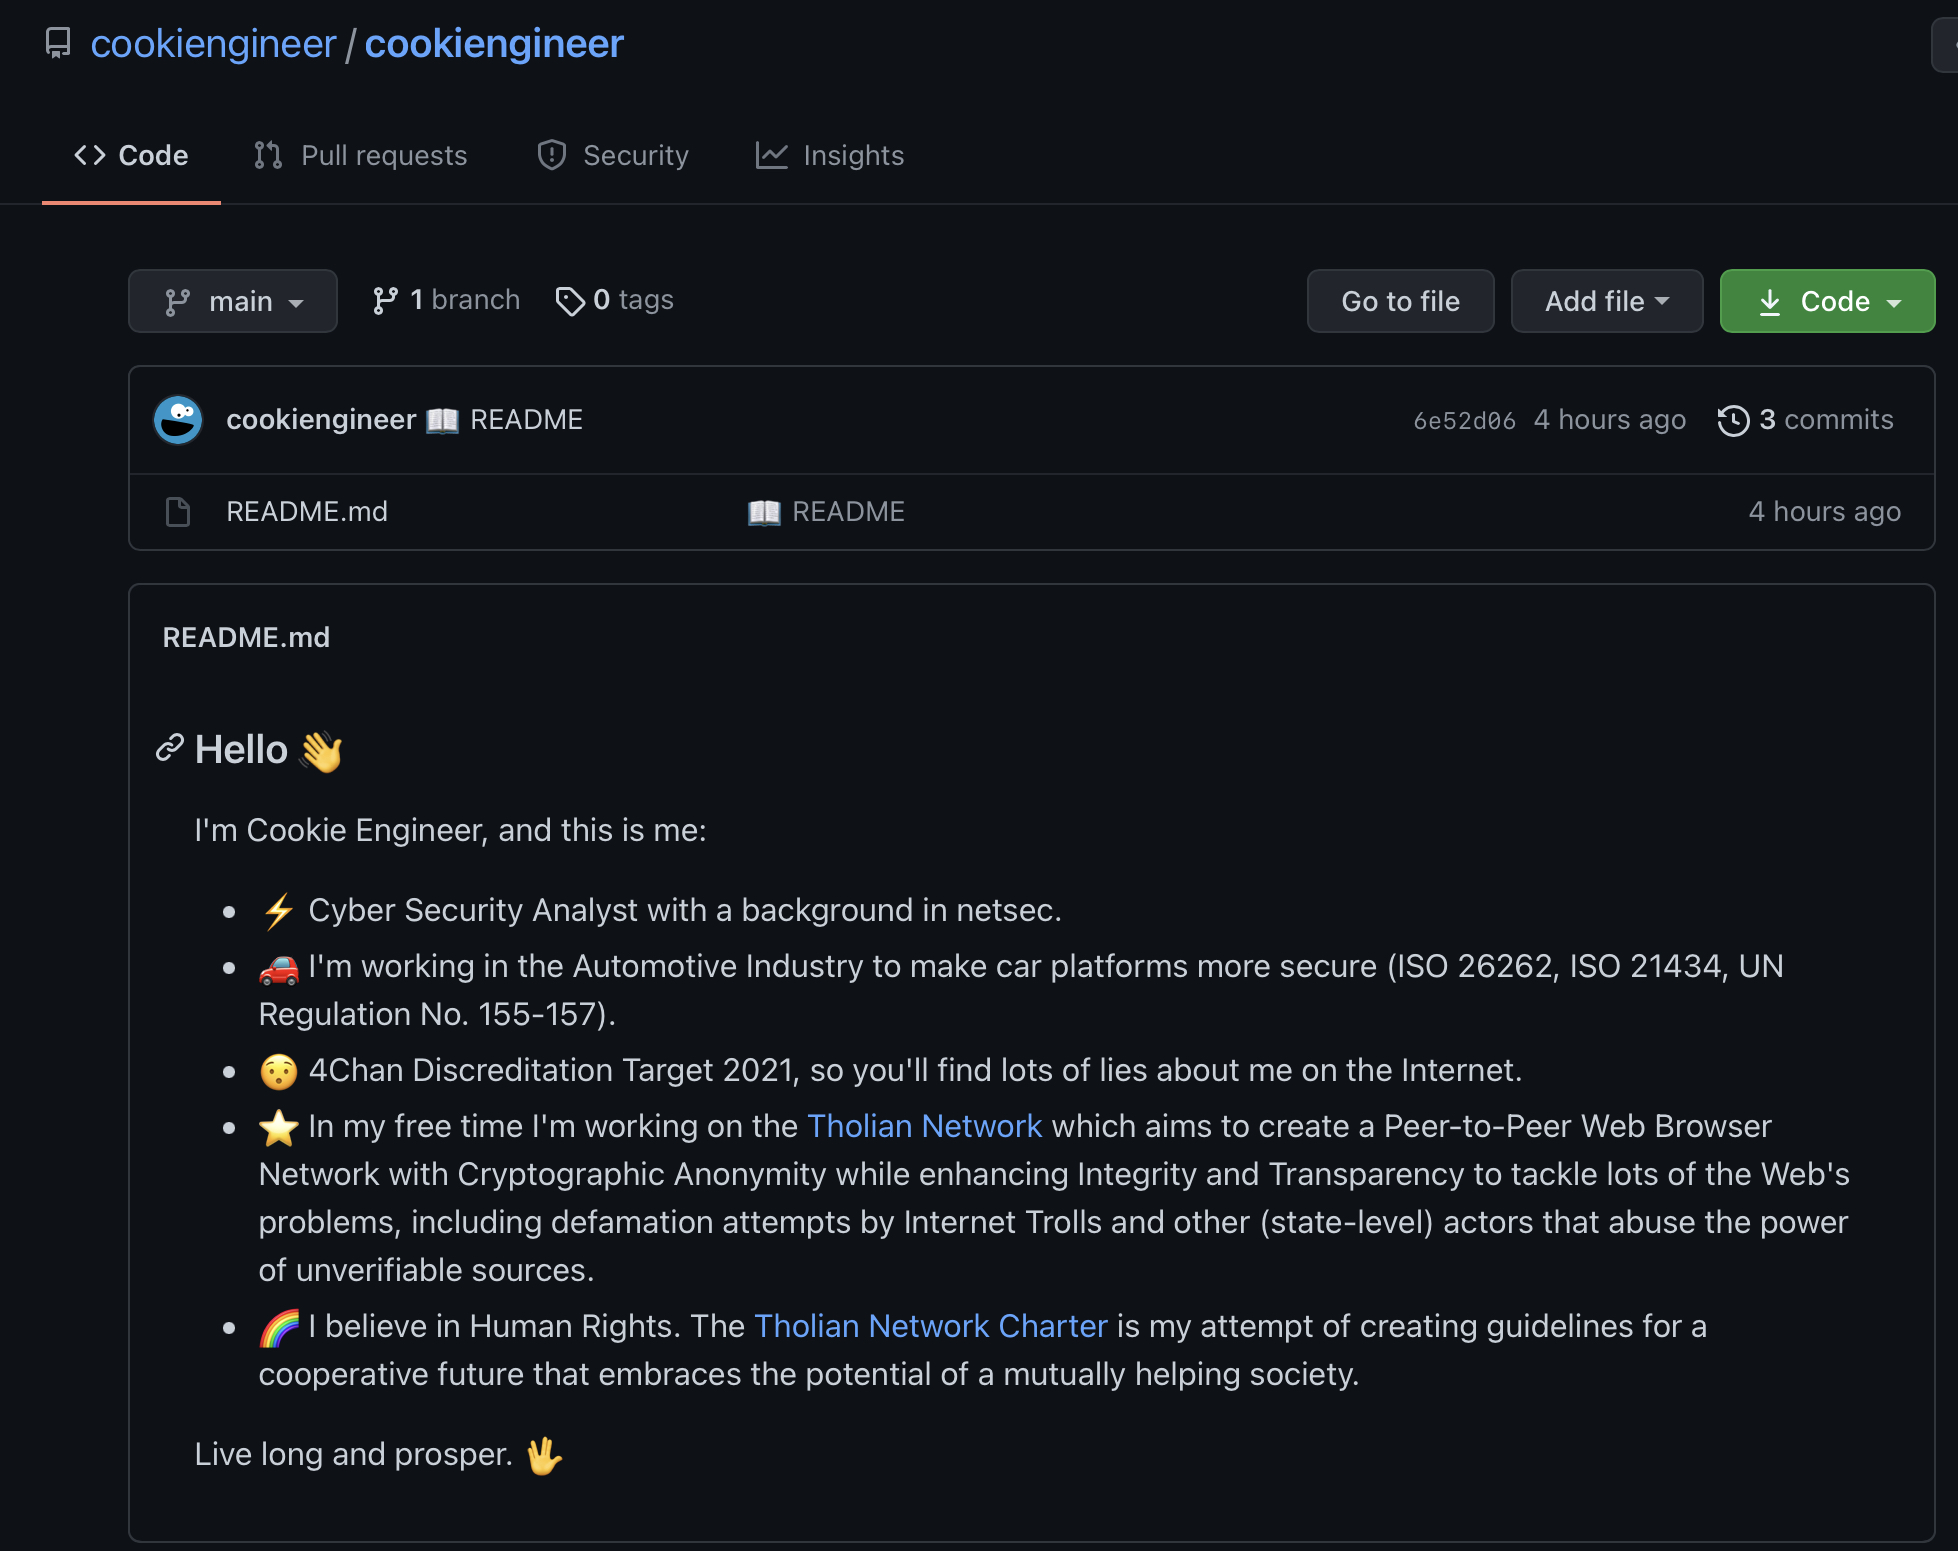Open the Pull requests tab
The height and width of the screenshot is (1551, 1958).
360,155
